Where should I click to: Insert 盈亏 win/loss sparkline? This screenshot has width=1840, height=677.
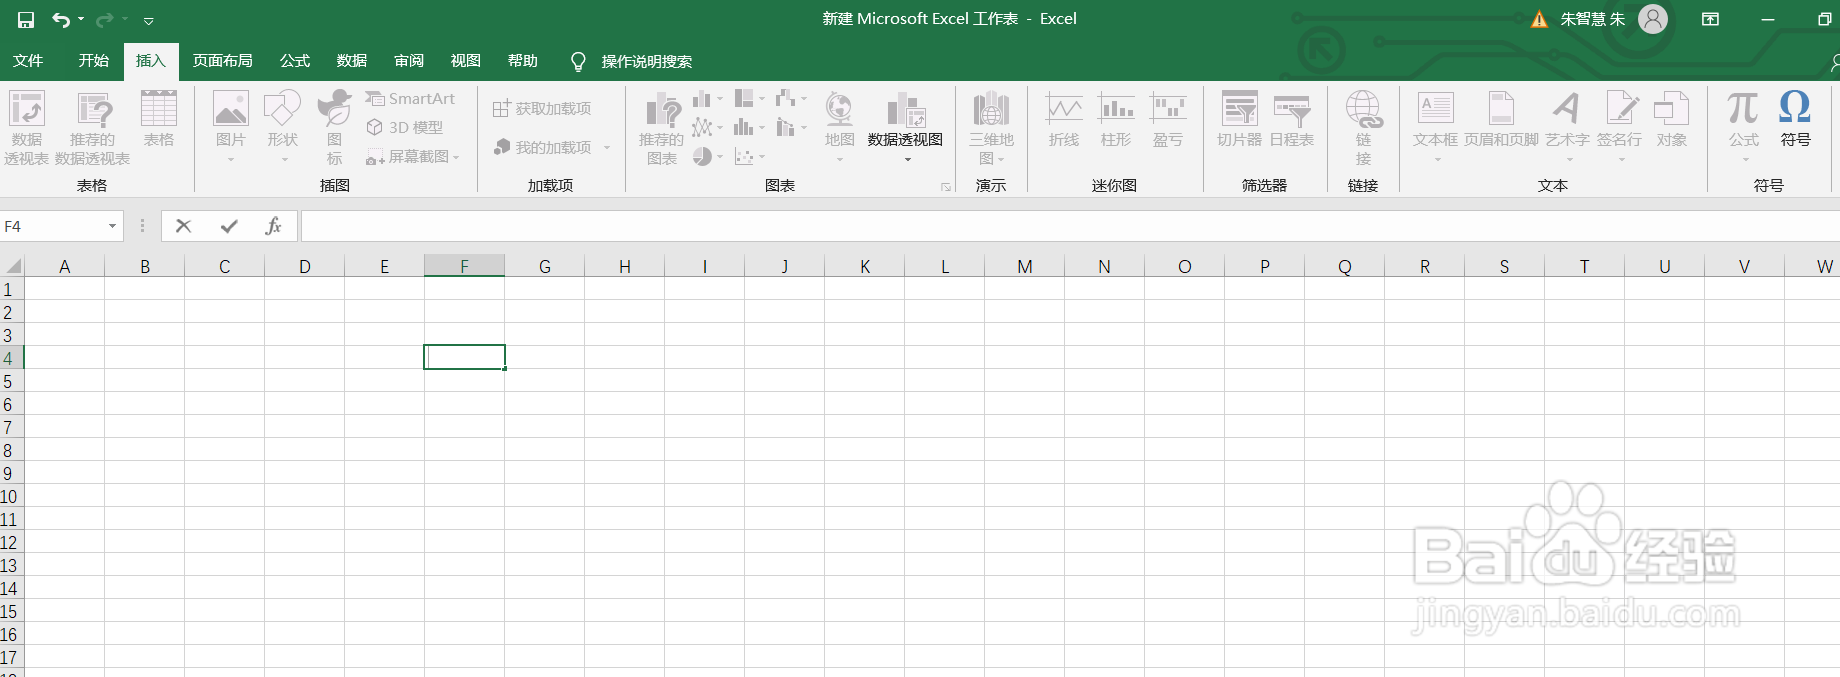tap(1168, 120)
